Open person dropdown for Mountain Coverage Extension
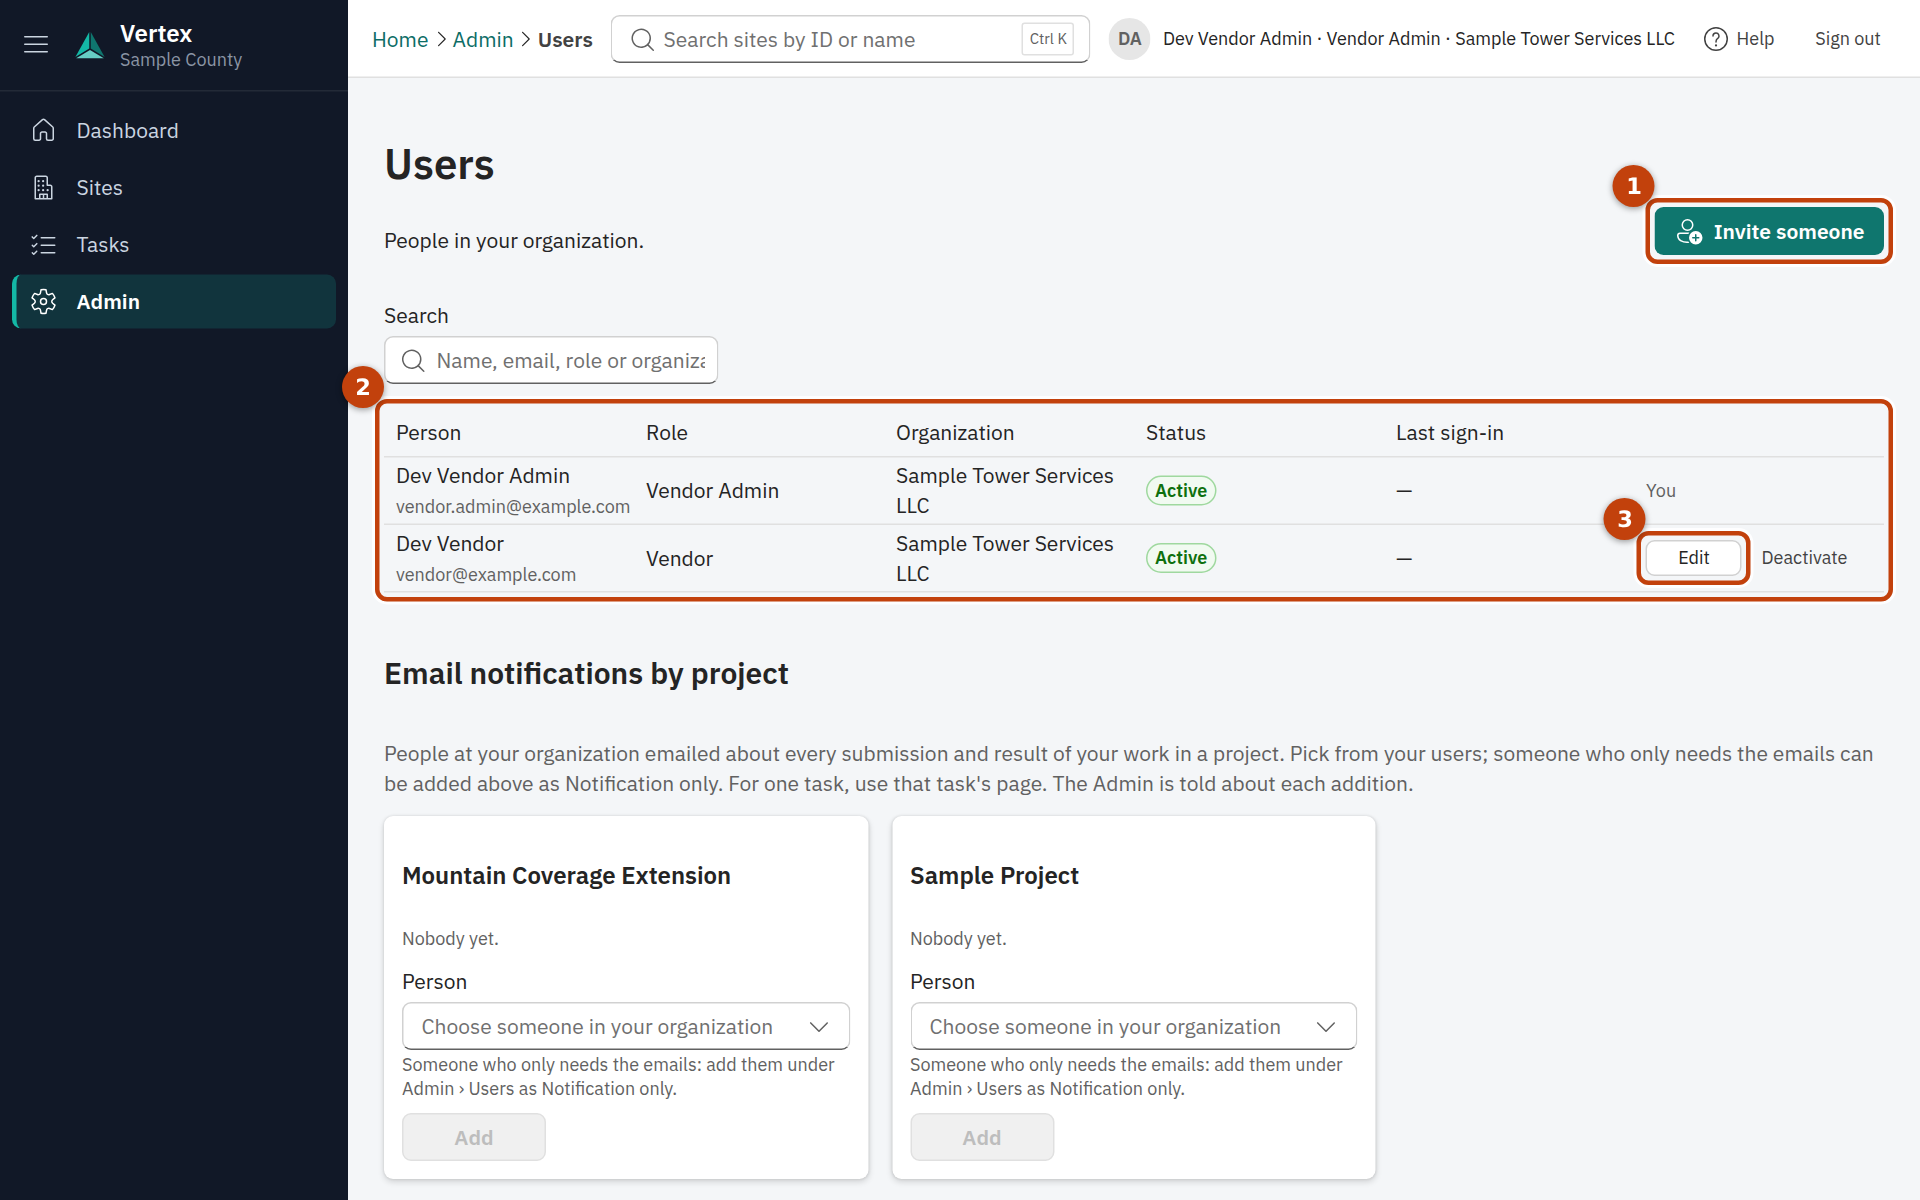The height and width of the screenshot is (1200, 1920). [x=626, y=1027]
